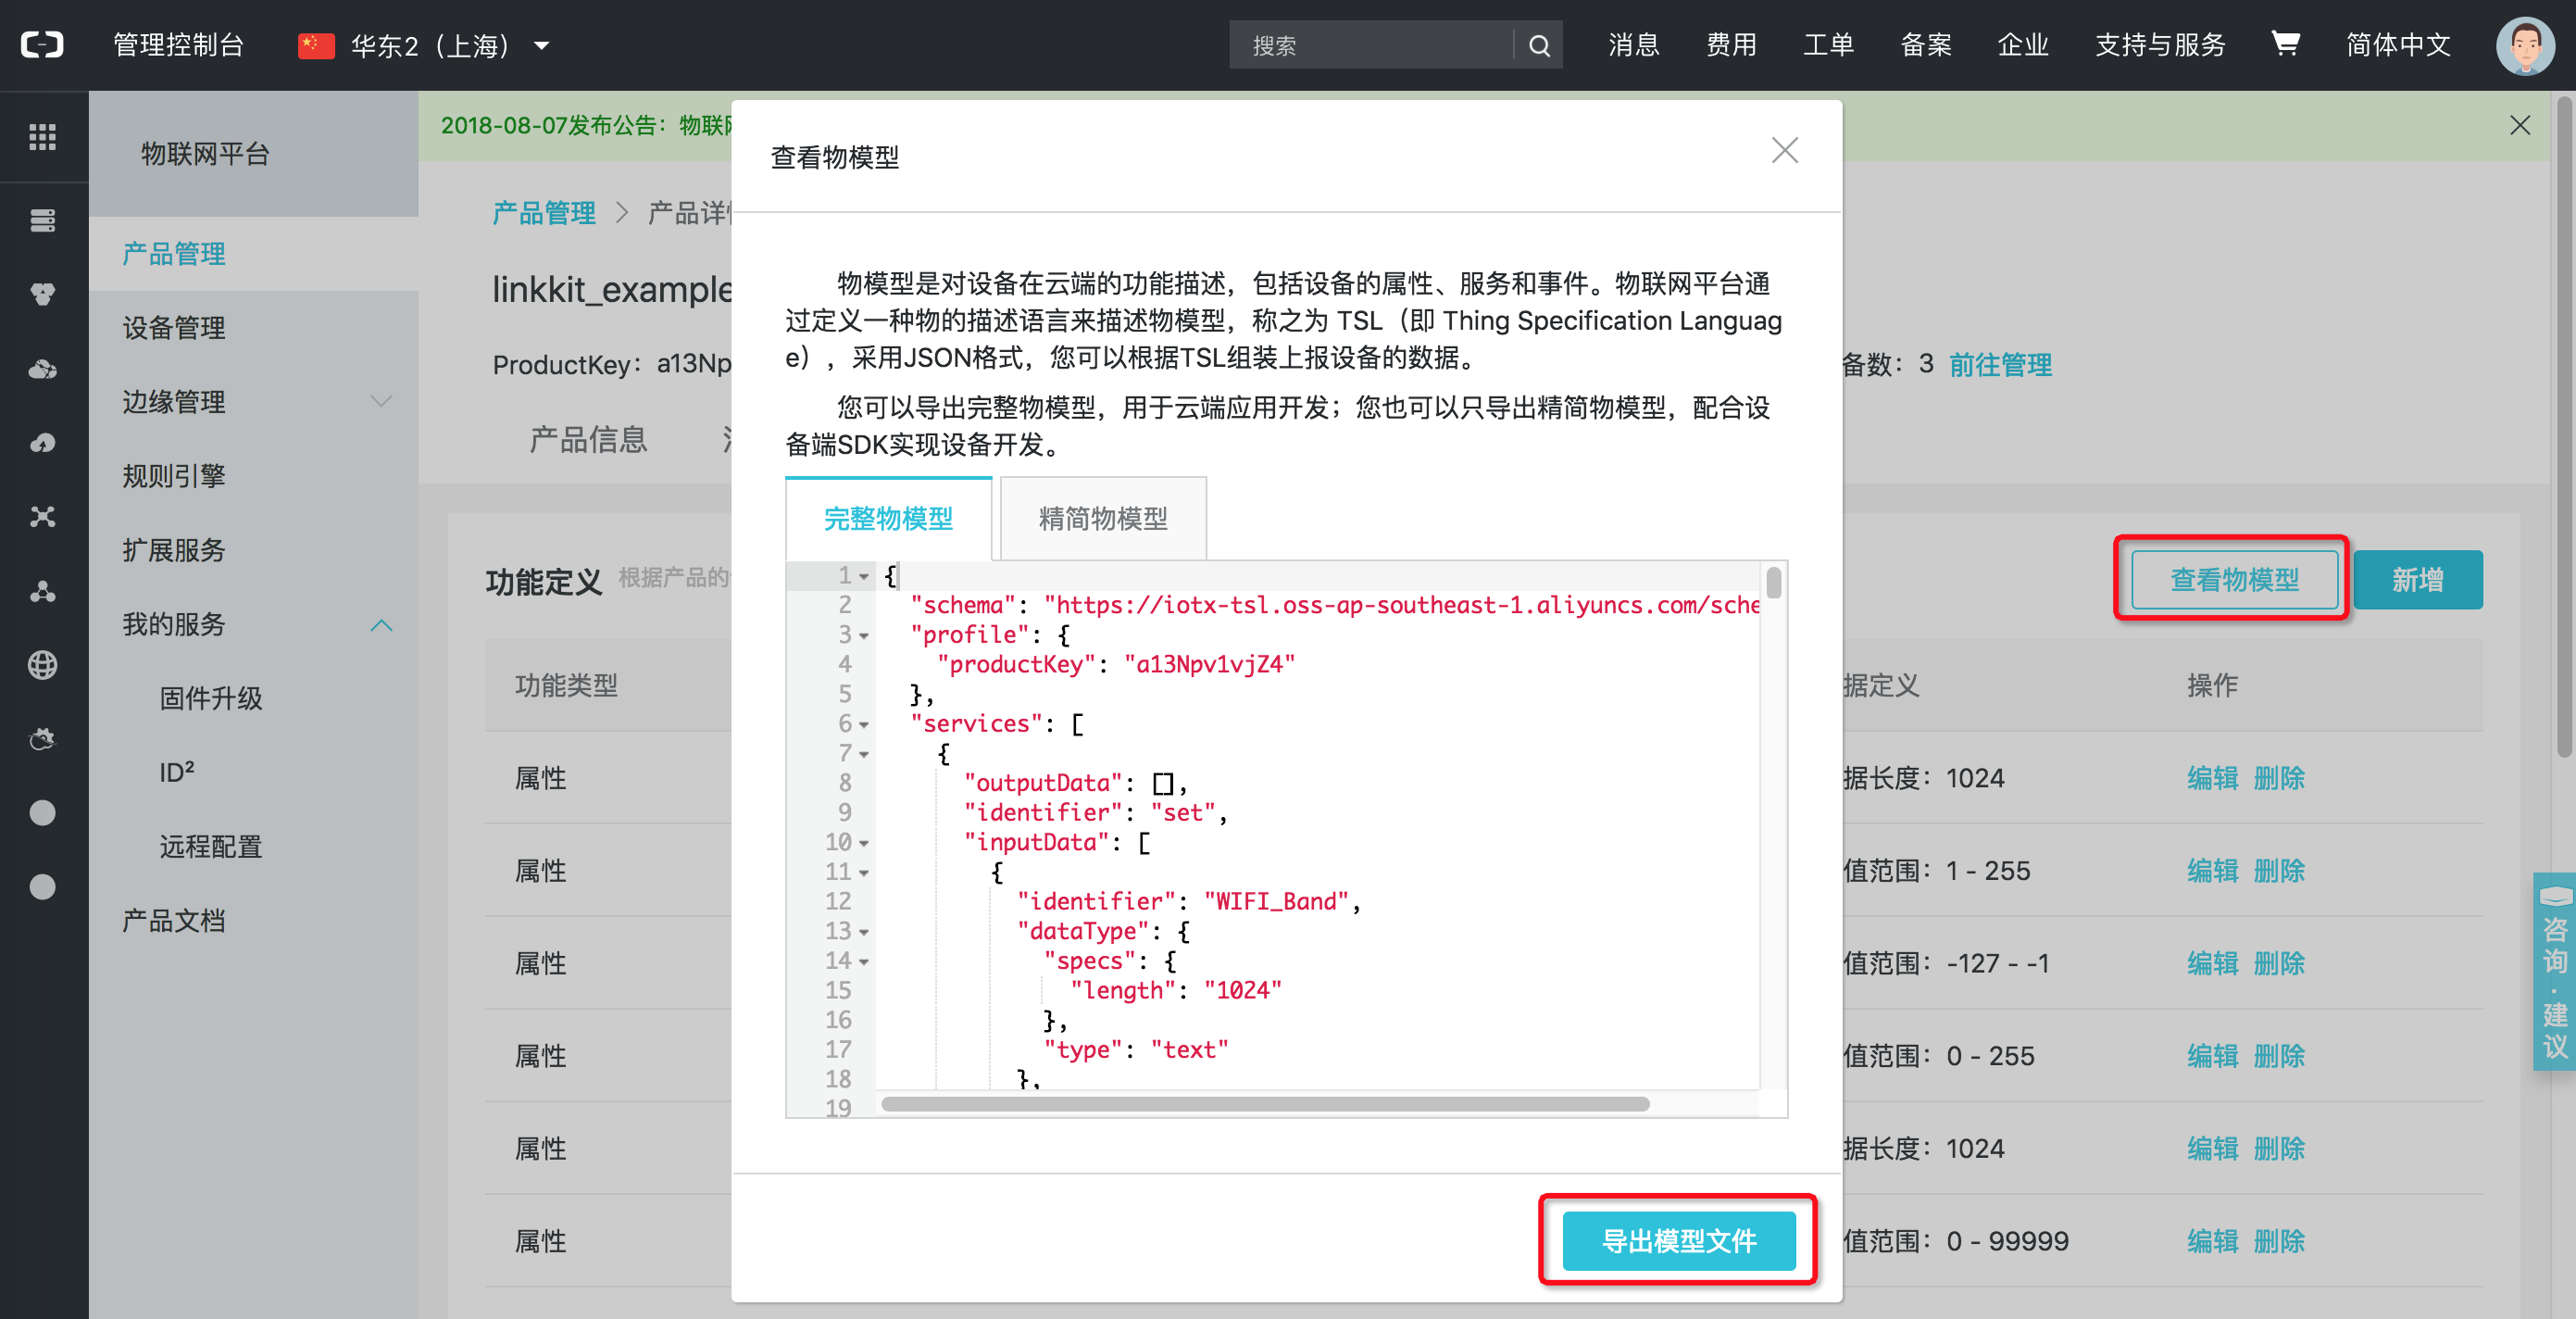Open the 前往管理 link
The height and width of the screenshot is (1319, 2576).
pyautogui.click(x=1999, y=364)
